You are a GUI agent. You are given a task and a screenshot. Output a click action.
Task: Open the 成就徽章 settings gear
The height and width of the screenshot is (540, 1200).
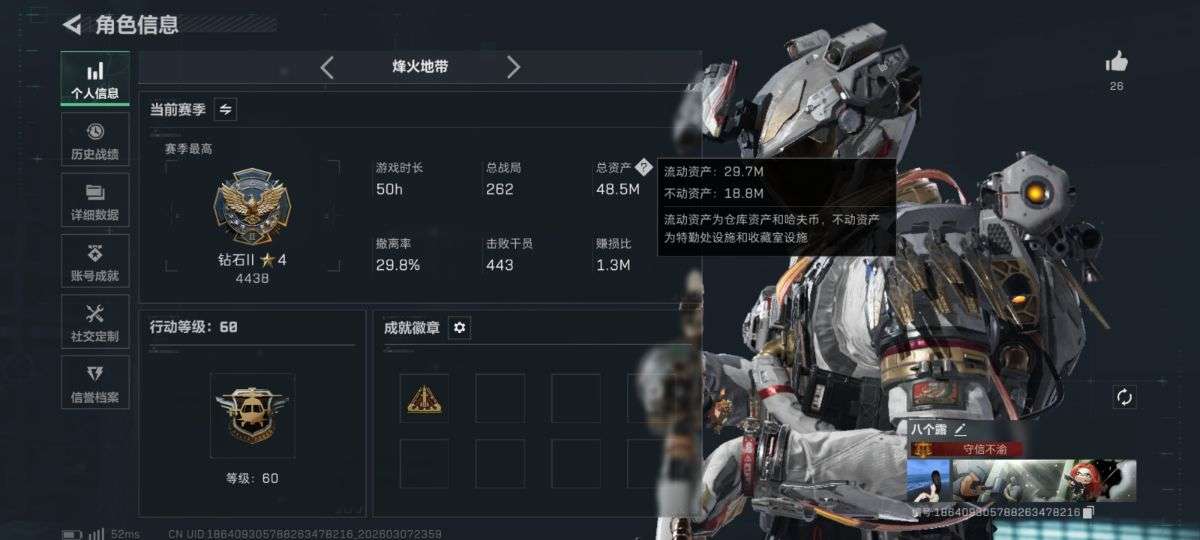(459, 328)
